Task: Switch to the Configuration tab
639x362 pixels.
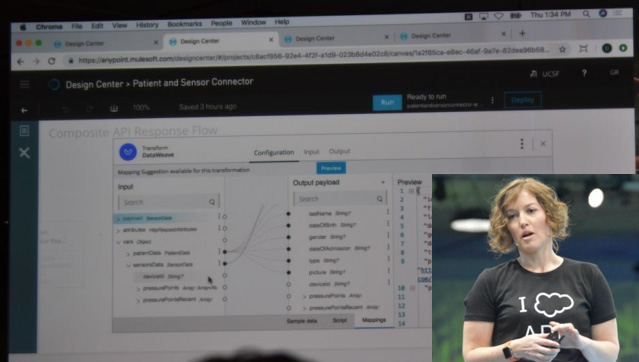Action: click(x=274, y=152)
